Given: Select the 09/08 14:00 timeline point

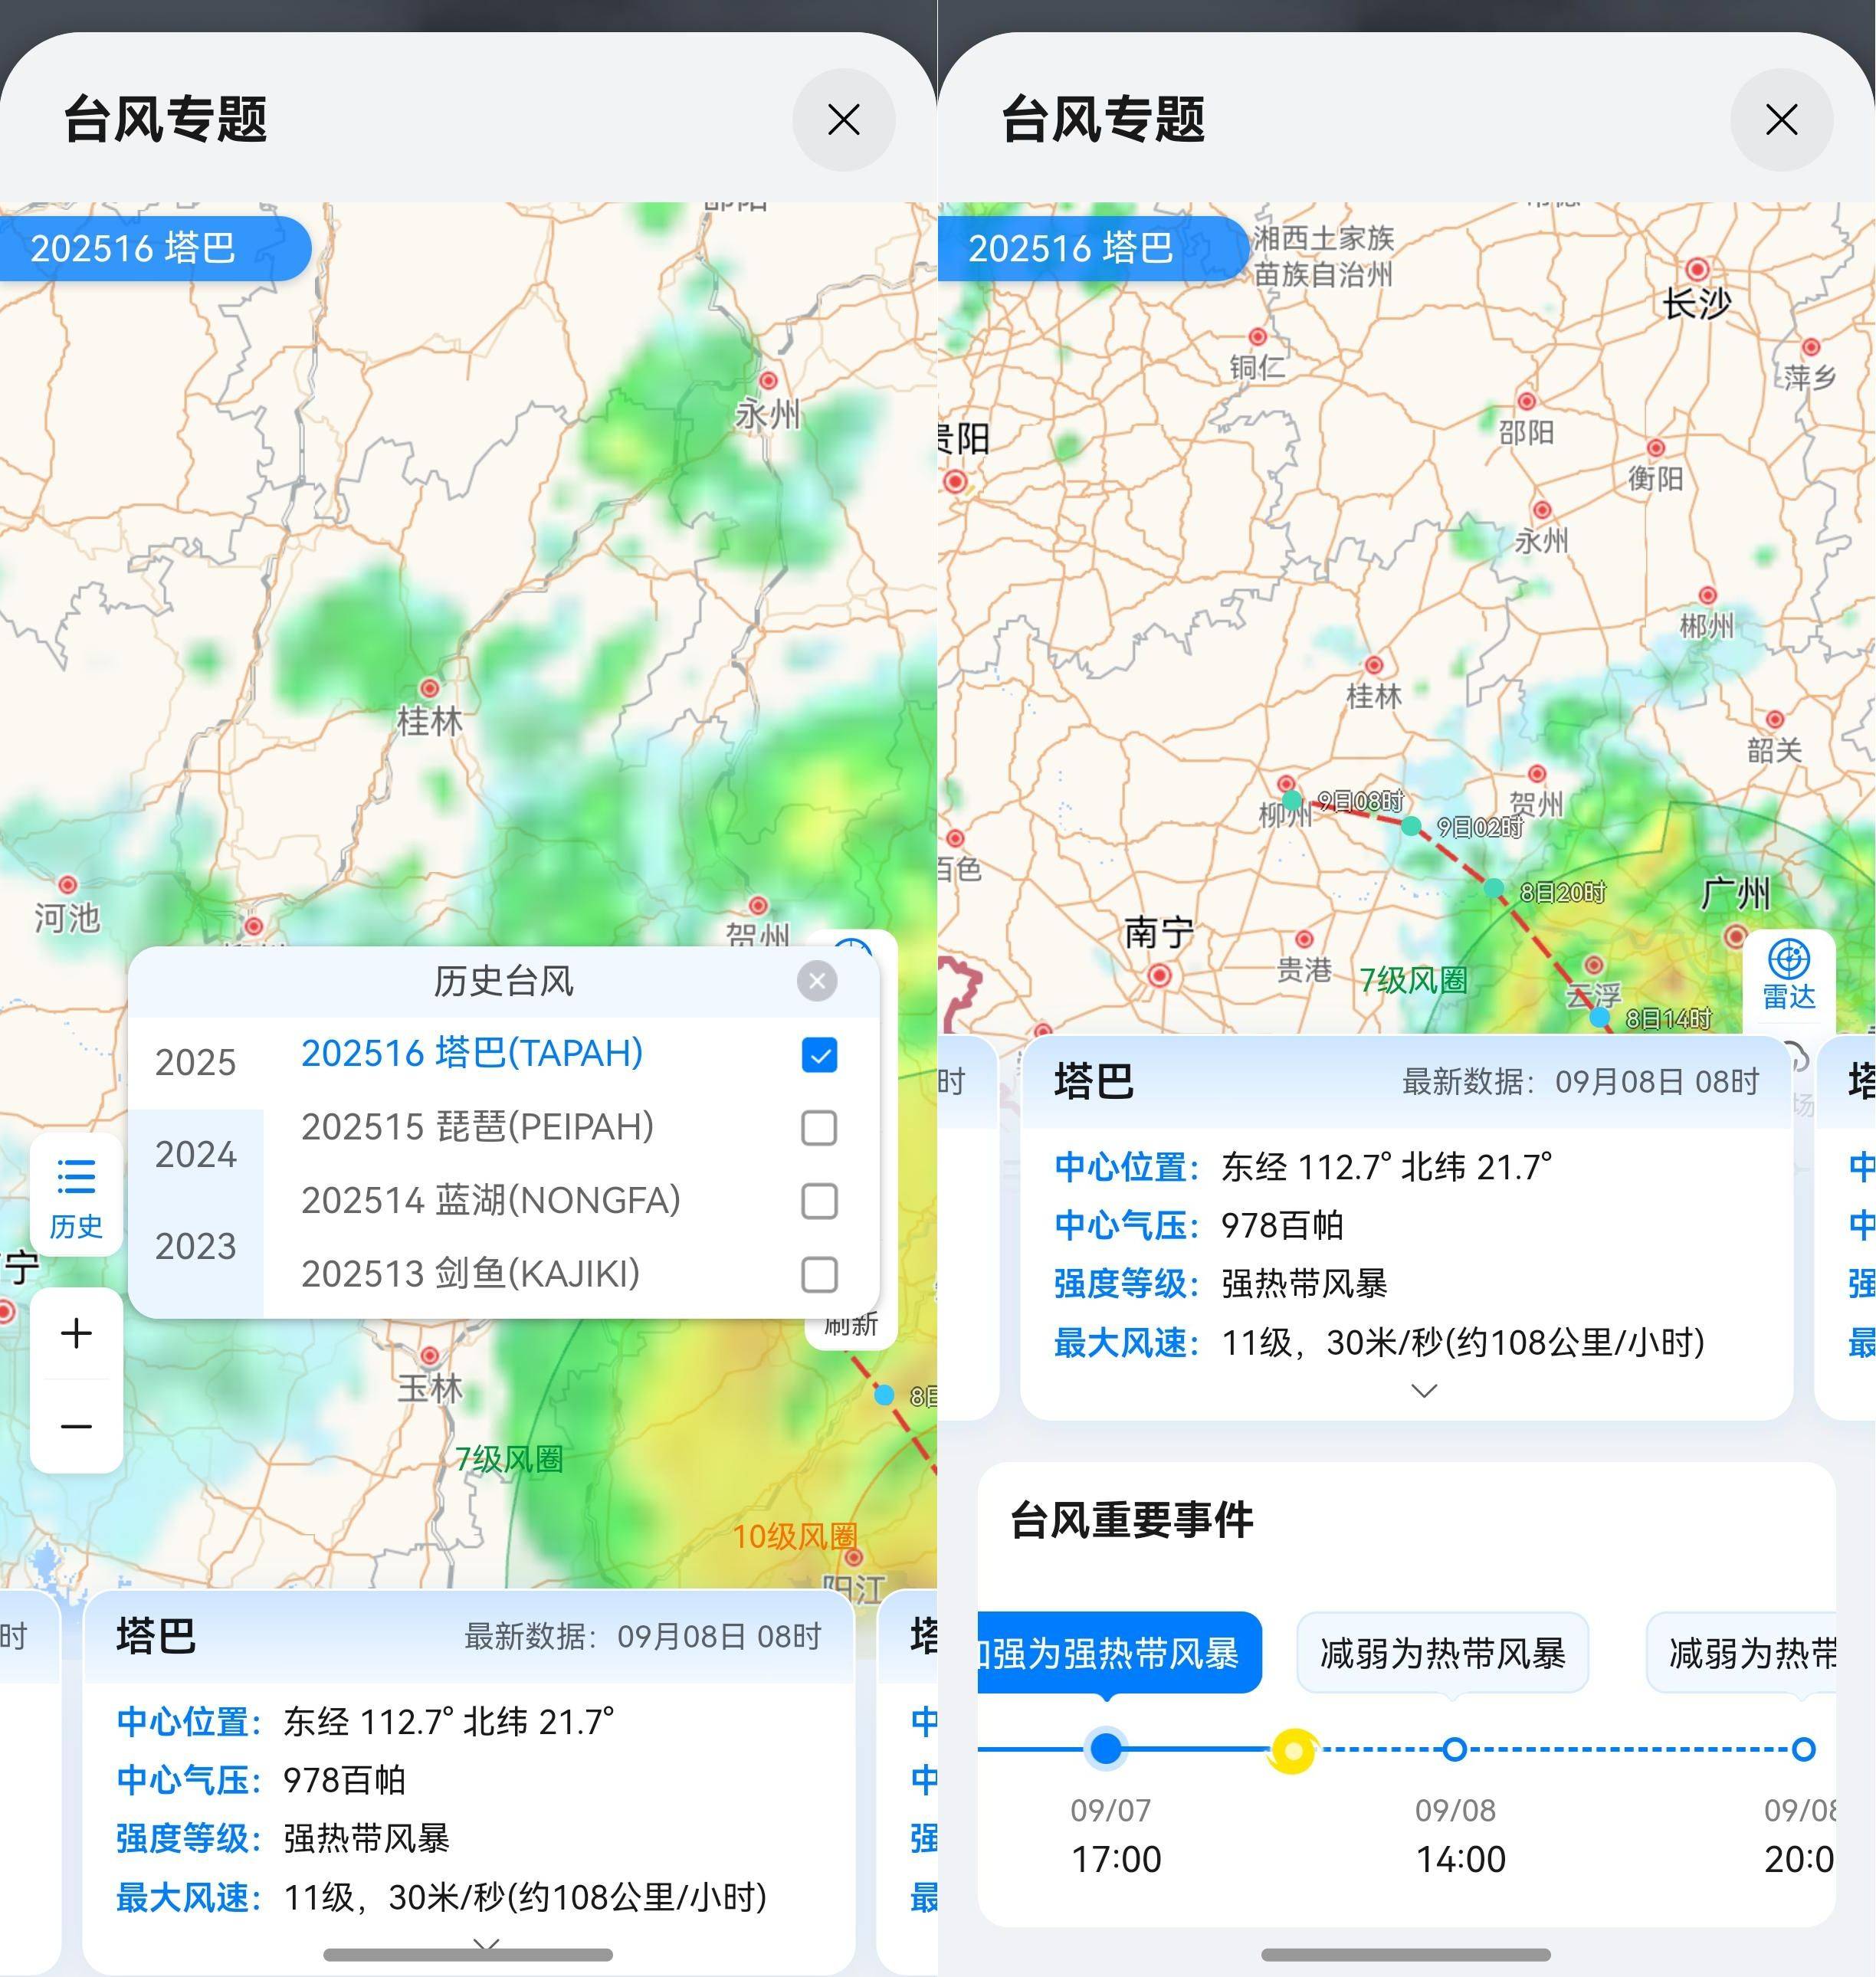Looking at the screenshot, I should coord(1455,1750).
